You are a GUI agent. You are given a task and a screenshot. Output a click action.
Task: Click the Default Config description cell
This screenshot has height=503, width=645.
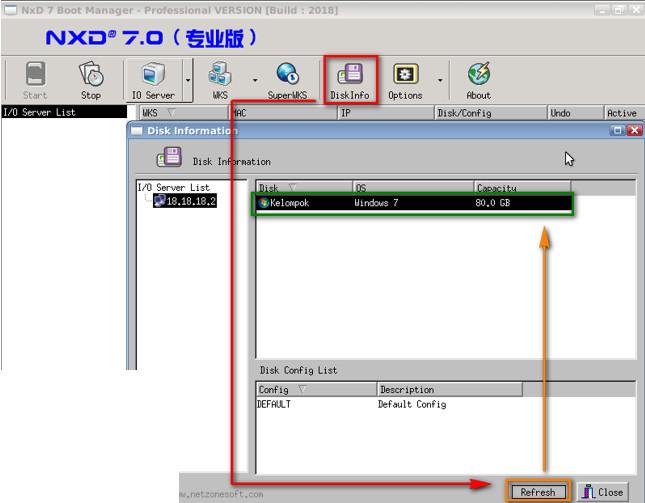[412, 404]
